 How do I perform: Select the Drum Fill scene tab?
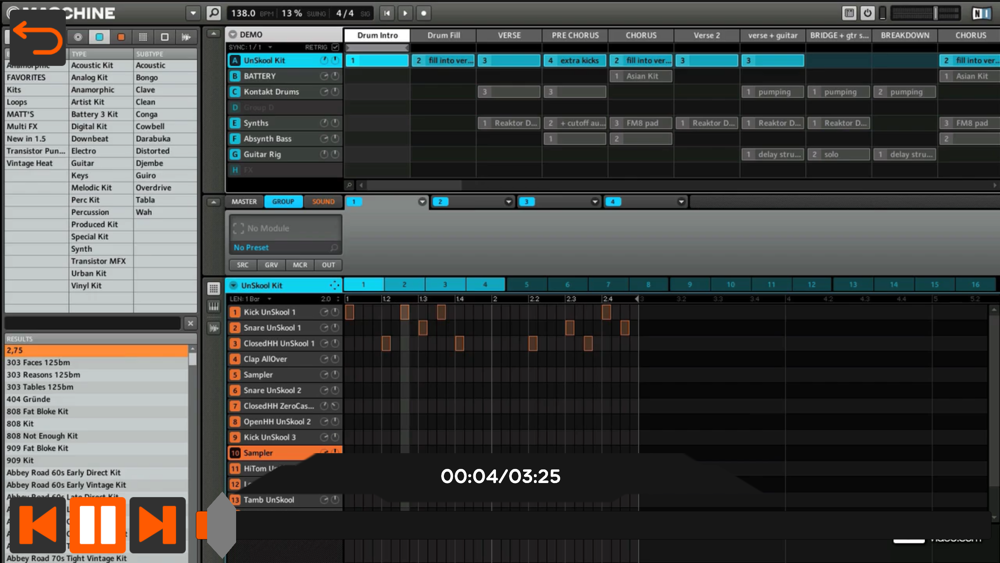[443, 35]
